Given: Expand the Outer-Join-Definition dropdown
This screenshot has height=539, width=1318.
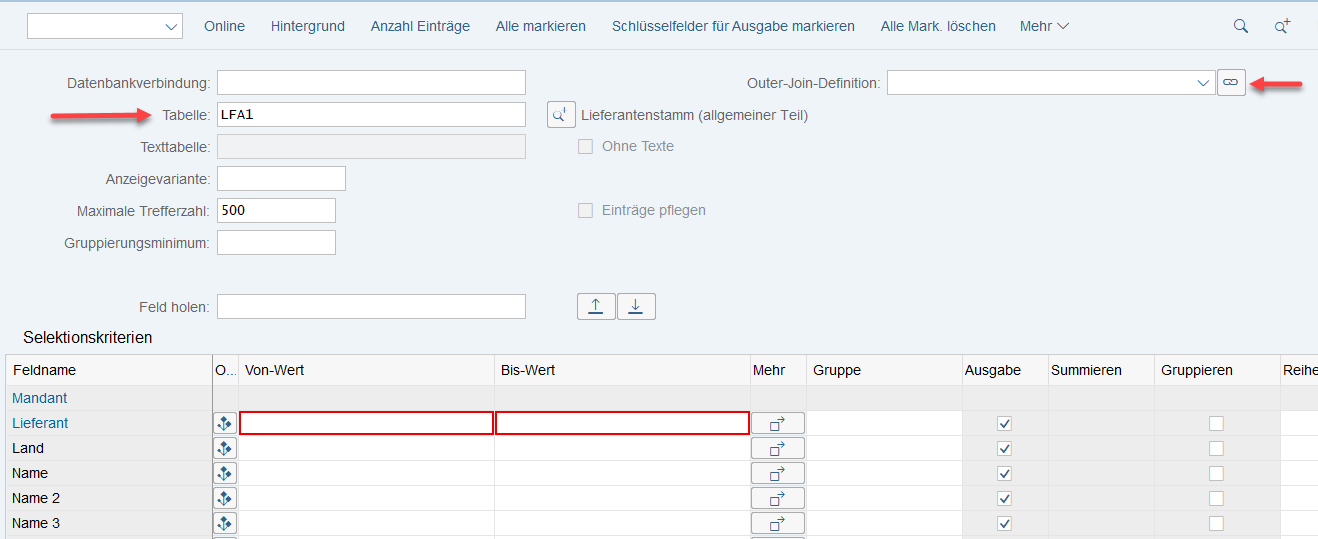Looking at the screenshot, I should 1203,83.
